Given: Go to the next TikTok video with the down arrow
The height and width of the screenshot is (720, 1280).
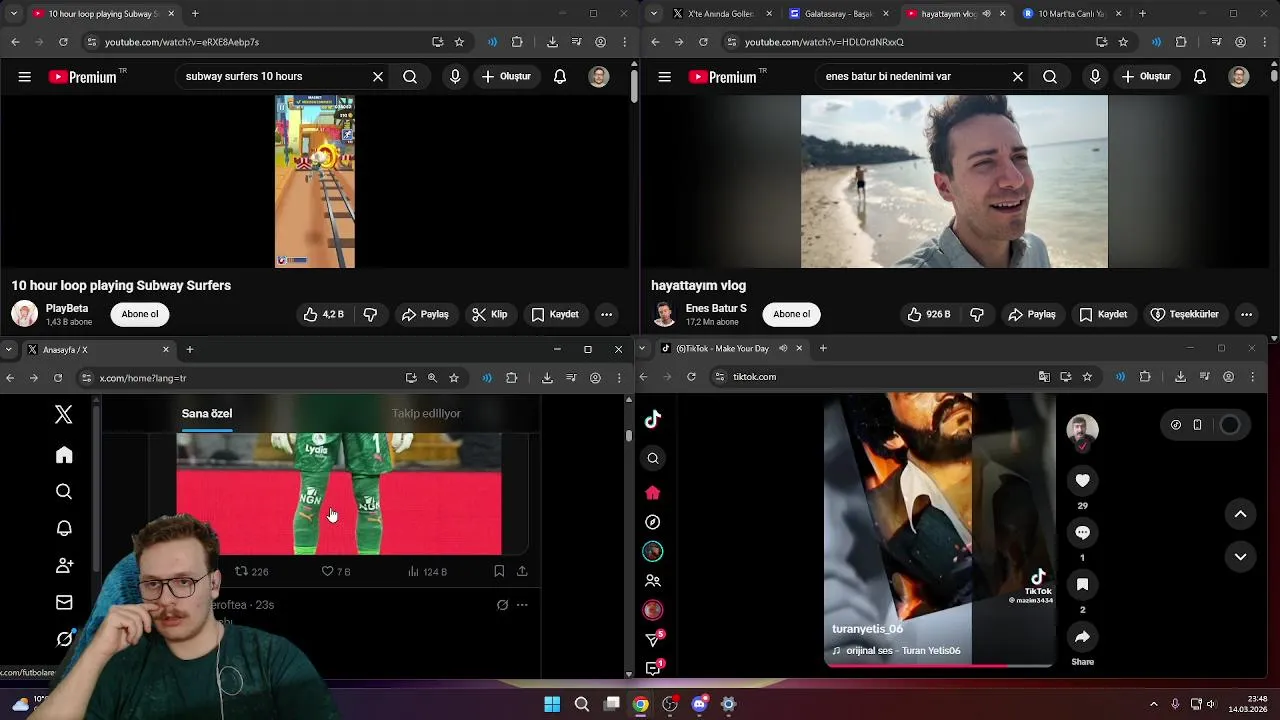Looking at the screenshot, I should pos(1240,556).
